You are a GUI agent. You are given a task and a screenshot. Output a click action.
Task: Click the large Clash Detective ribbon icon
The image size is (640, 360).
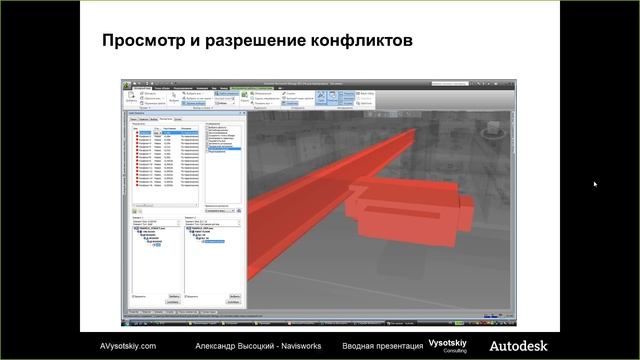pos(321,98)
